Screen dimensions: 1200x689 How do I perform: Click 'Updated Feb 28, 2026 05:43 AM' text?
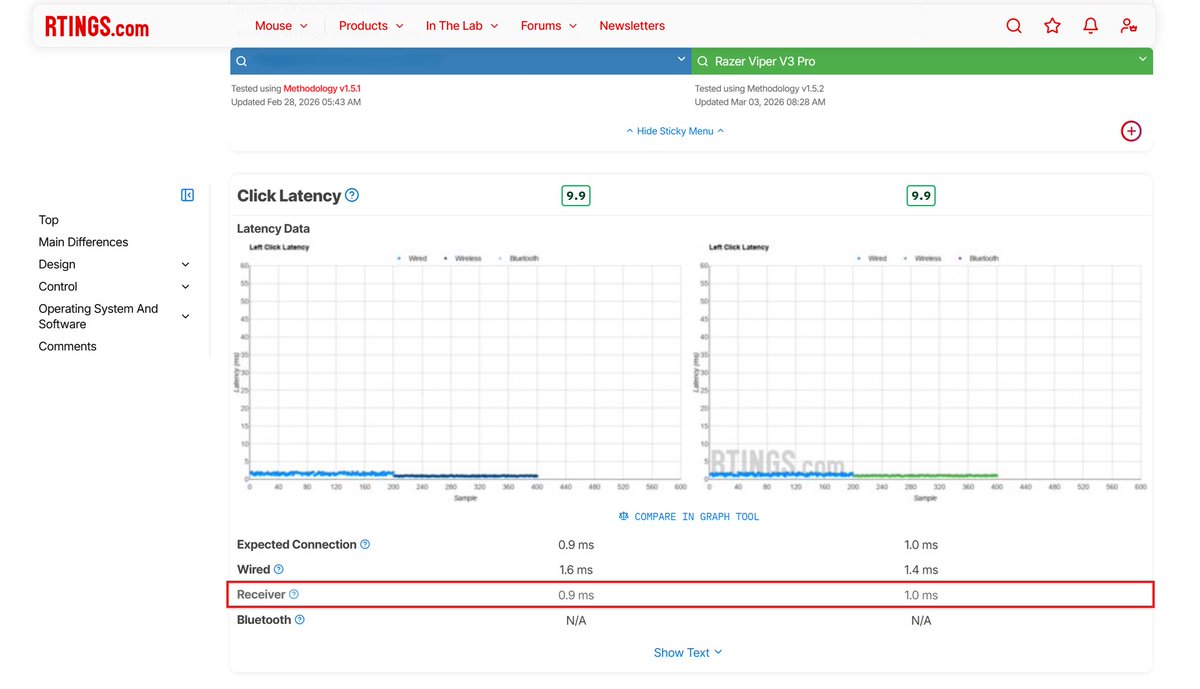[296, 102]
